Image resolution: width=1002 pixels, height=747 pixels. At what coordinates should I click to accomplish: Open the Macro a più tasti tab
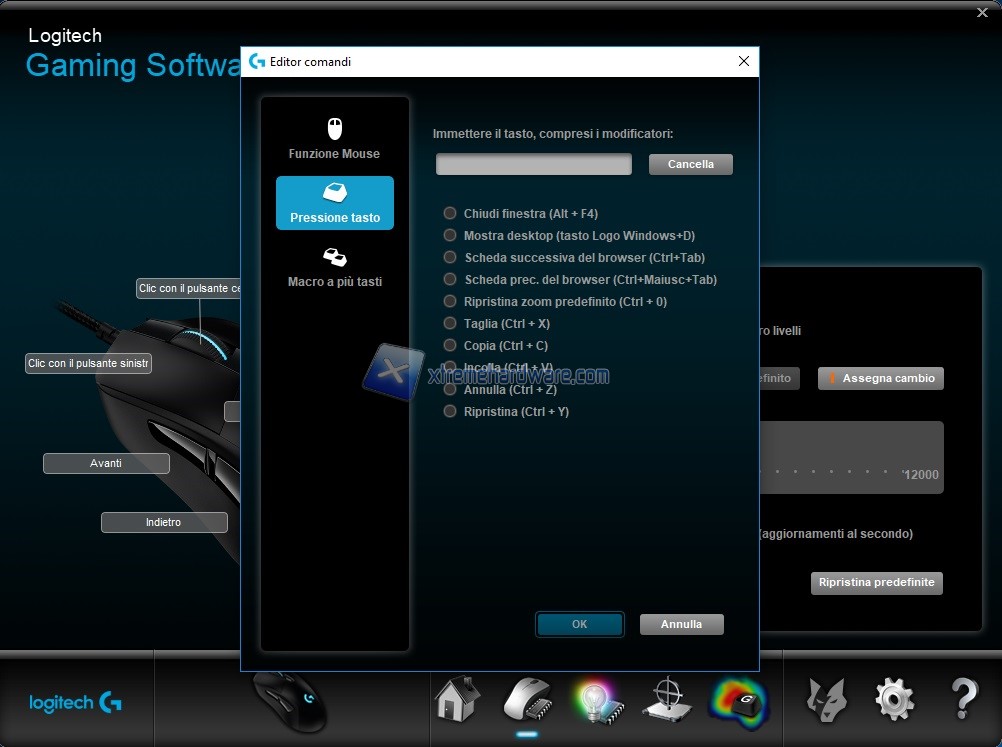point(335,267)
